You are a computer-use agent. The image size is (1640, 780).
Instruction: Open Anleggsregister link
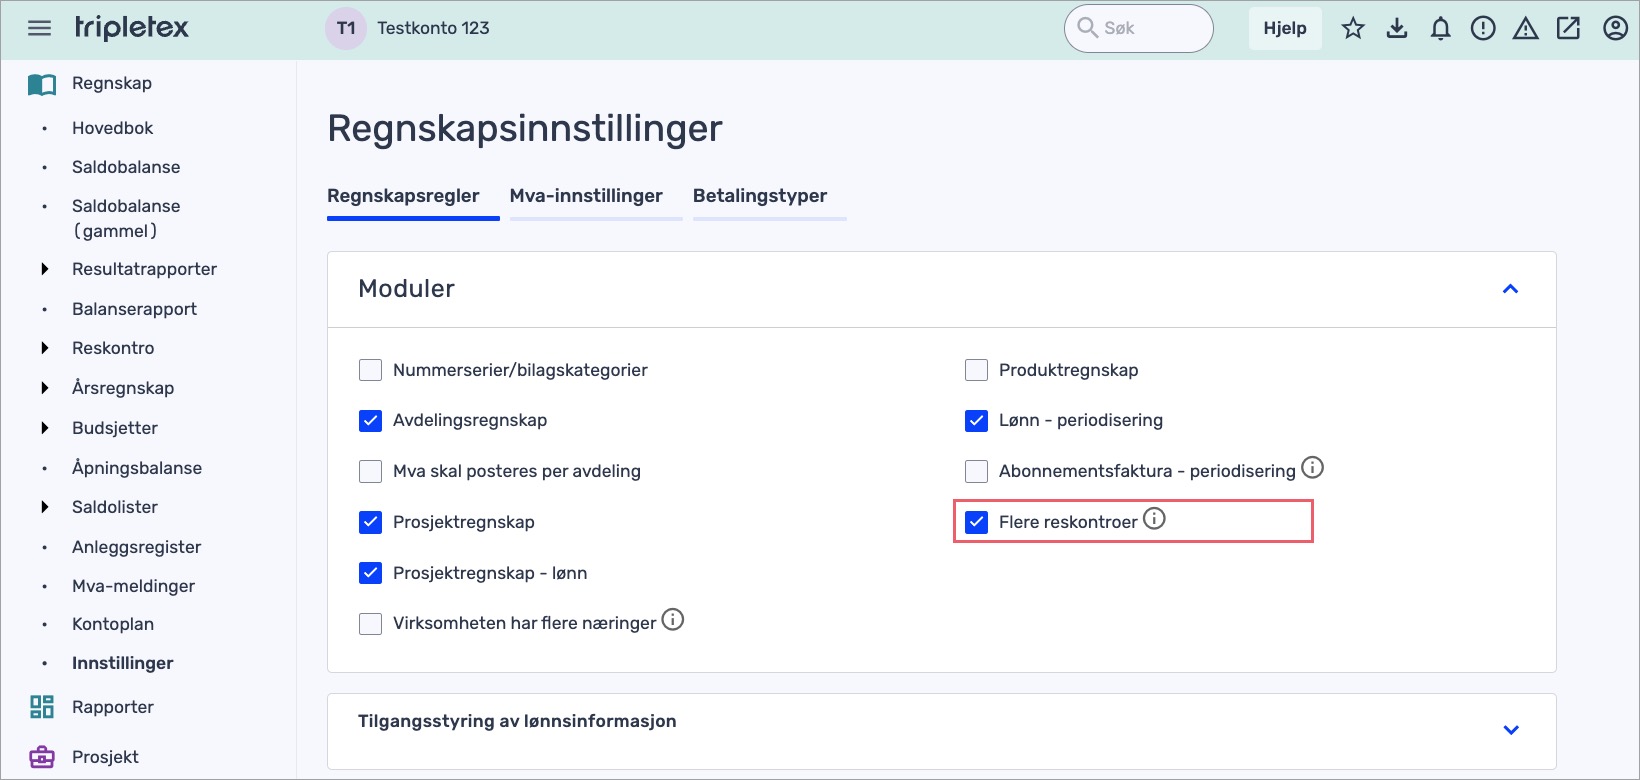click(136, 547)
